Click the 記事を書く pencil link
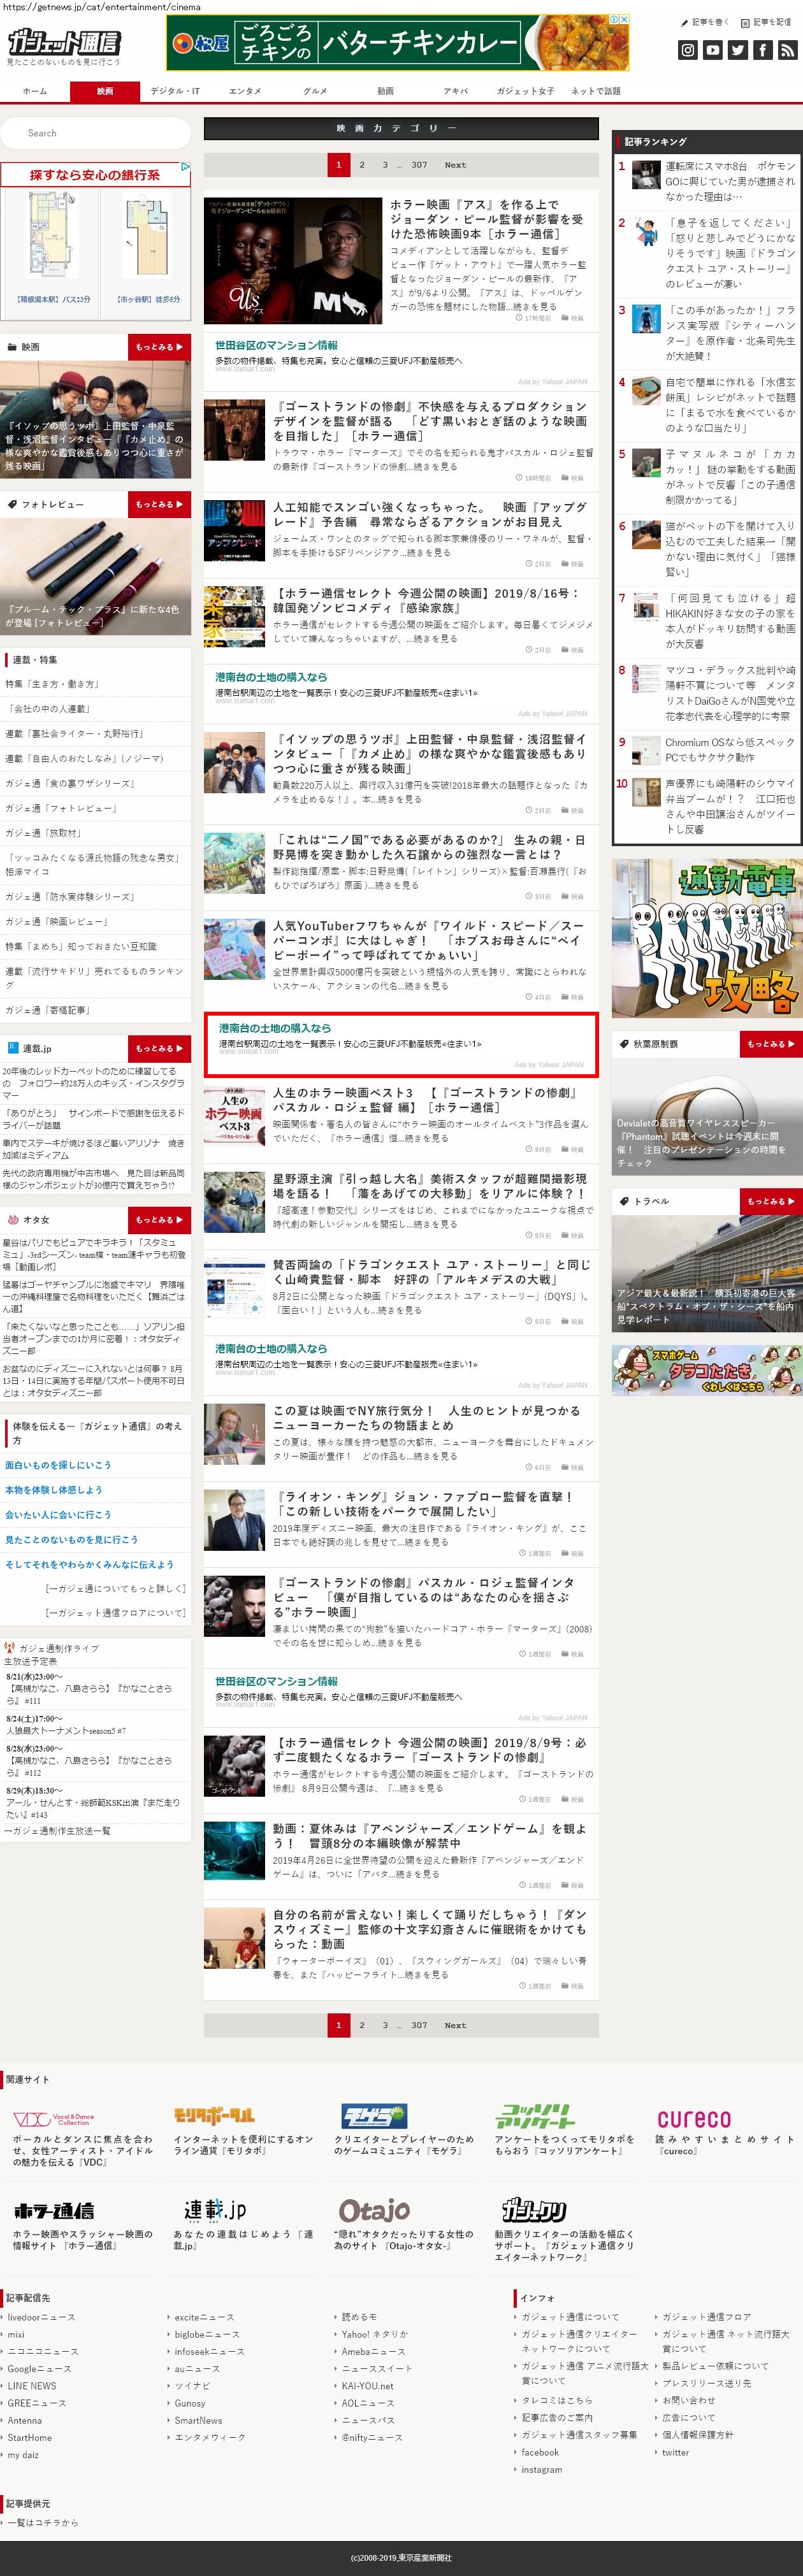The height and width of the screenshot is (2576, 803). point(706,22)
